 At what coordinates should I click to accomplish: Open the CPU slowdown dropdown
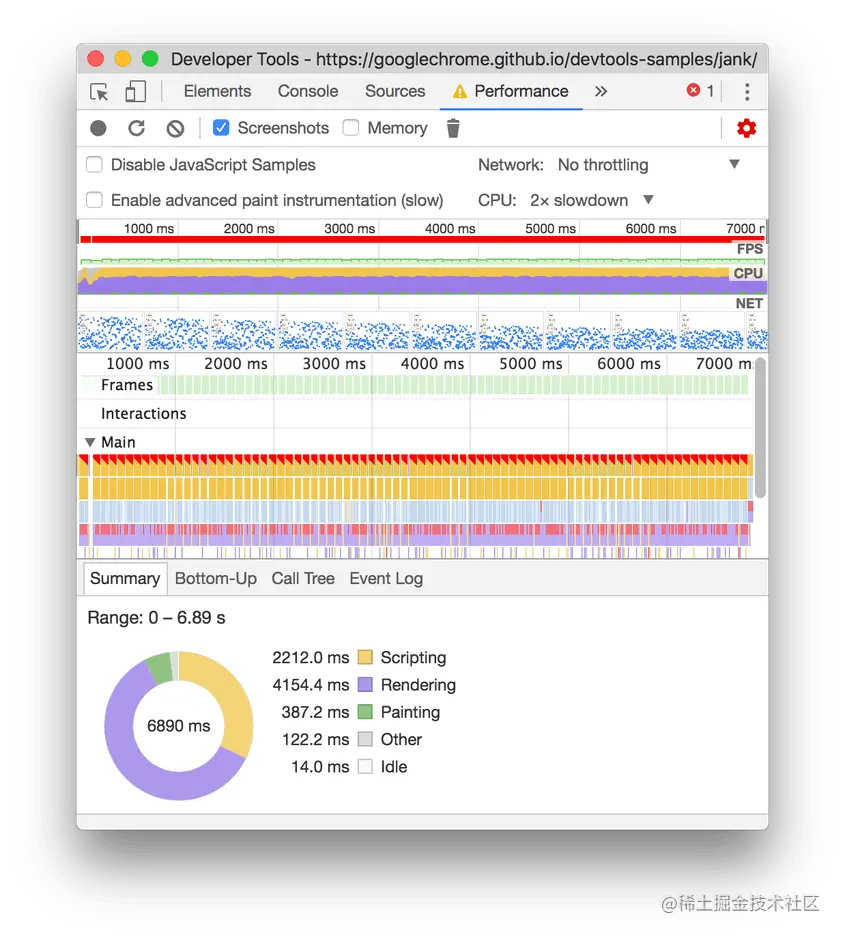pyautogui.click(x=591, y=200)
